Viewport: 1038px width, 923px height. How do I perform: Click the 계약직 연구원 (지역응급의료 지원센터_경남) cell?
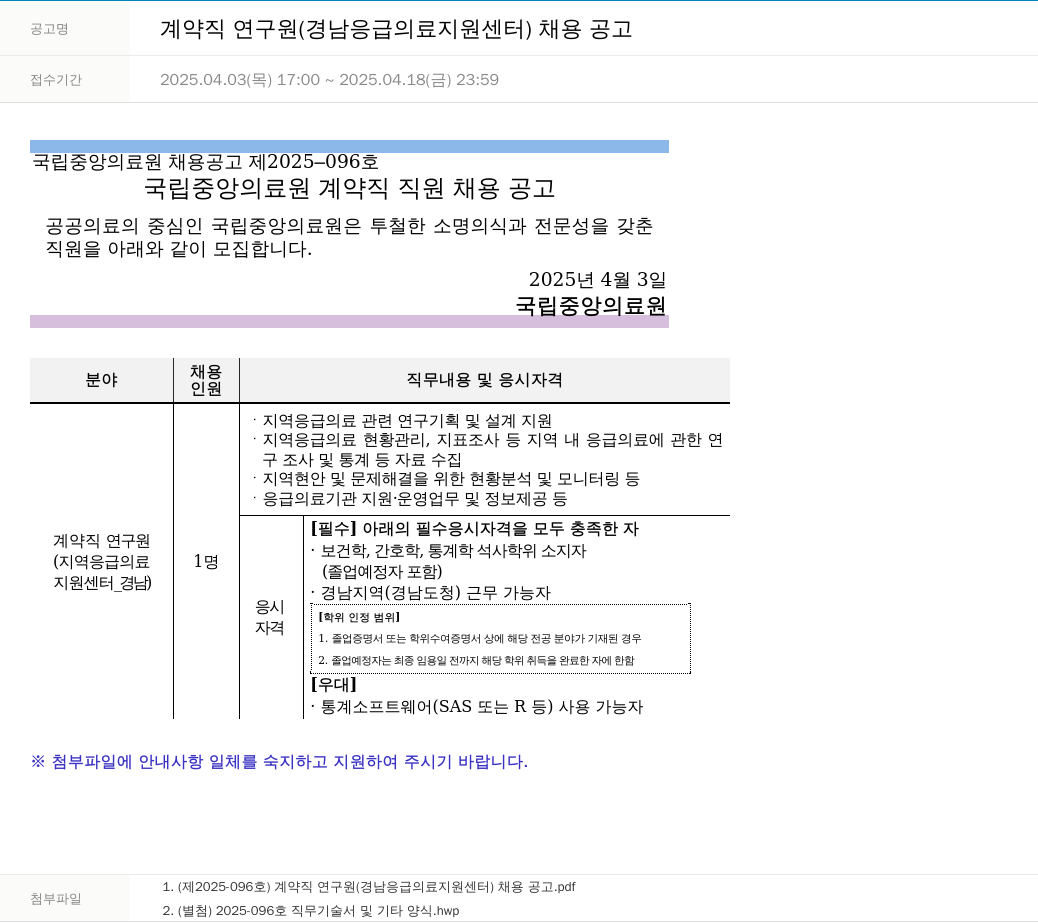click(102, 561)
